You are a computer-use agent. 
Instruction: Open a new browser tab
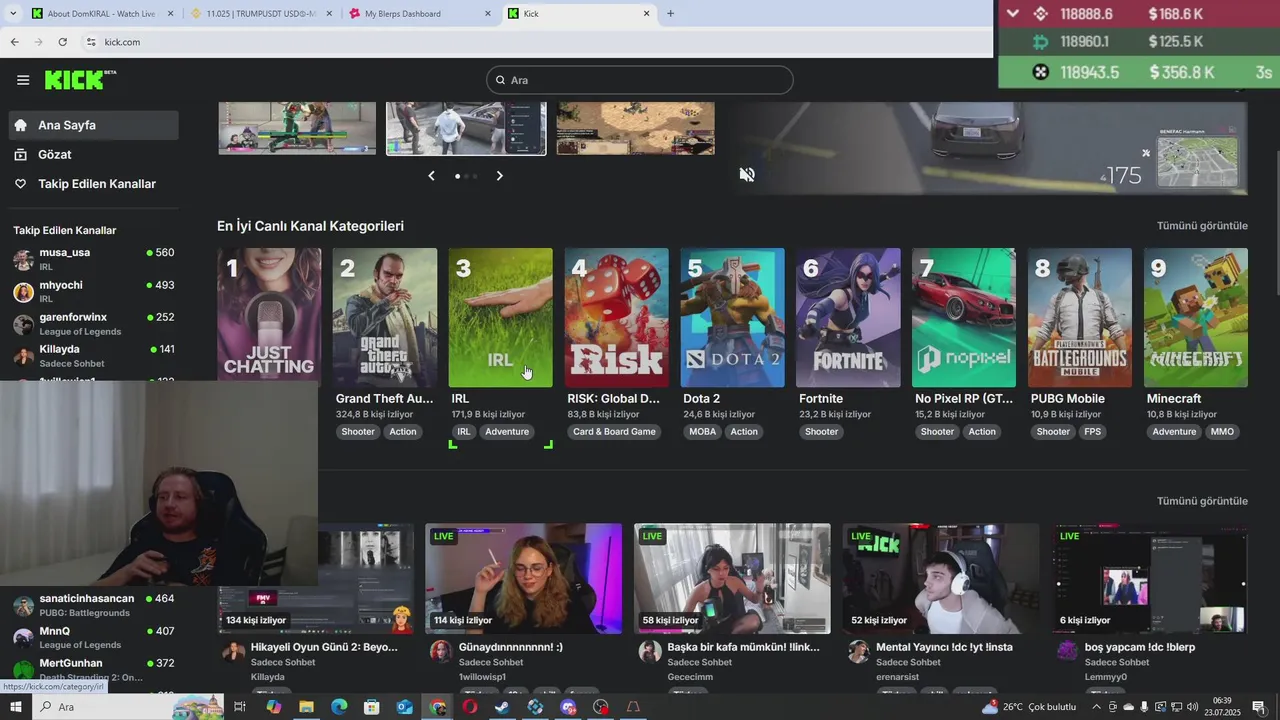click(670, 14)
